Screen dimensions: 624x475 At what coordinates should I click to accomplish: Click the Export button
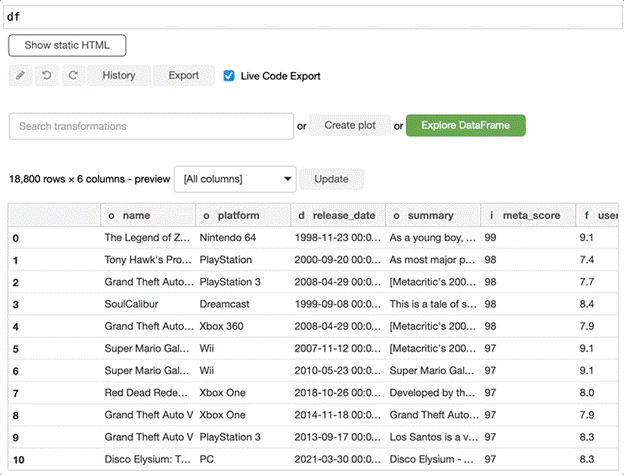183,75
